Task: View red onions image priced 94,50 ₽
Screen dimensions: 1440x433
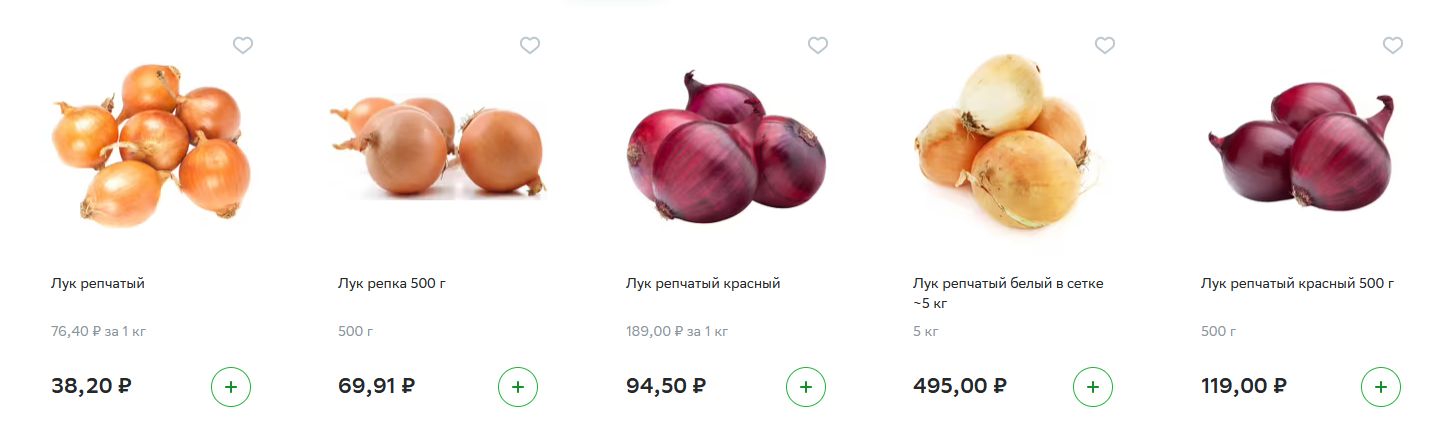Action: pos(726,147)
